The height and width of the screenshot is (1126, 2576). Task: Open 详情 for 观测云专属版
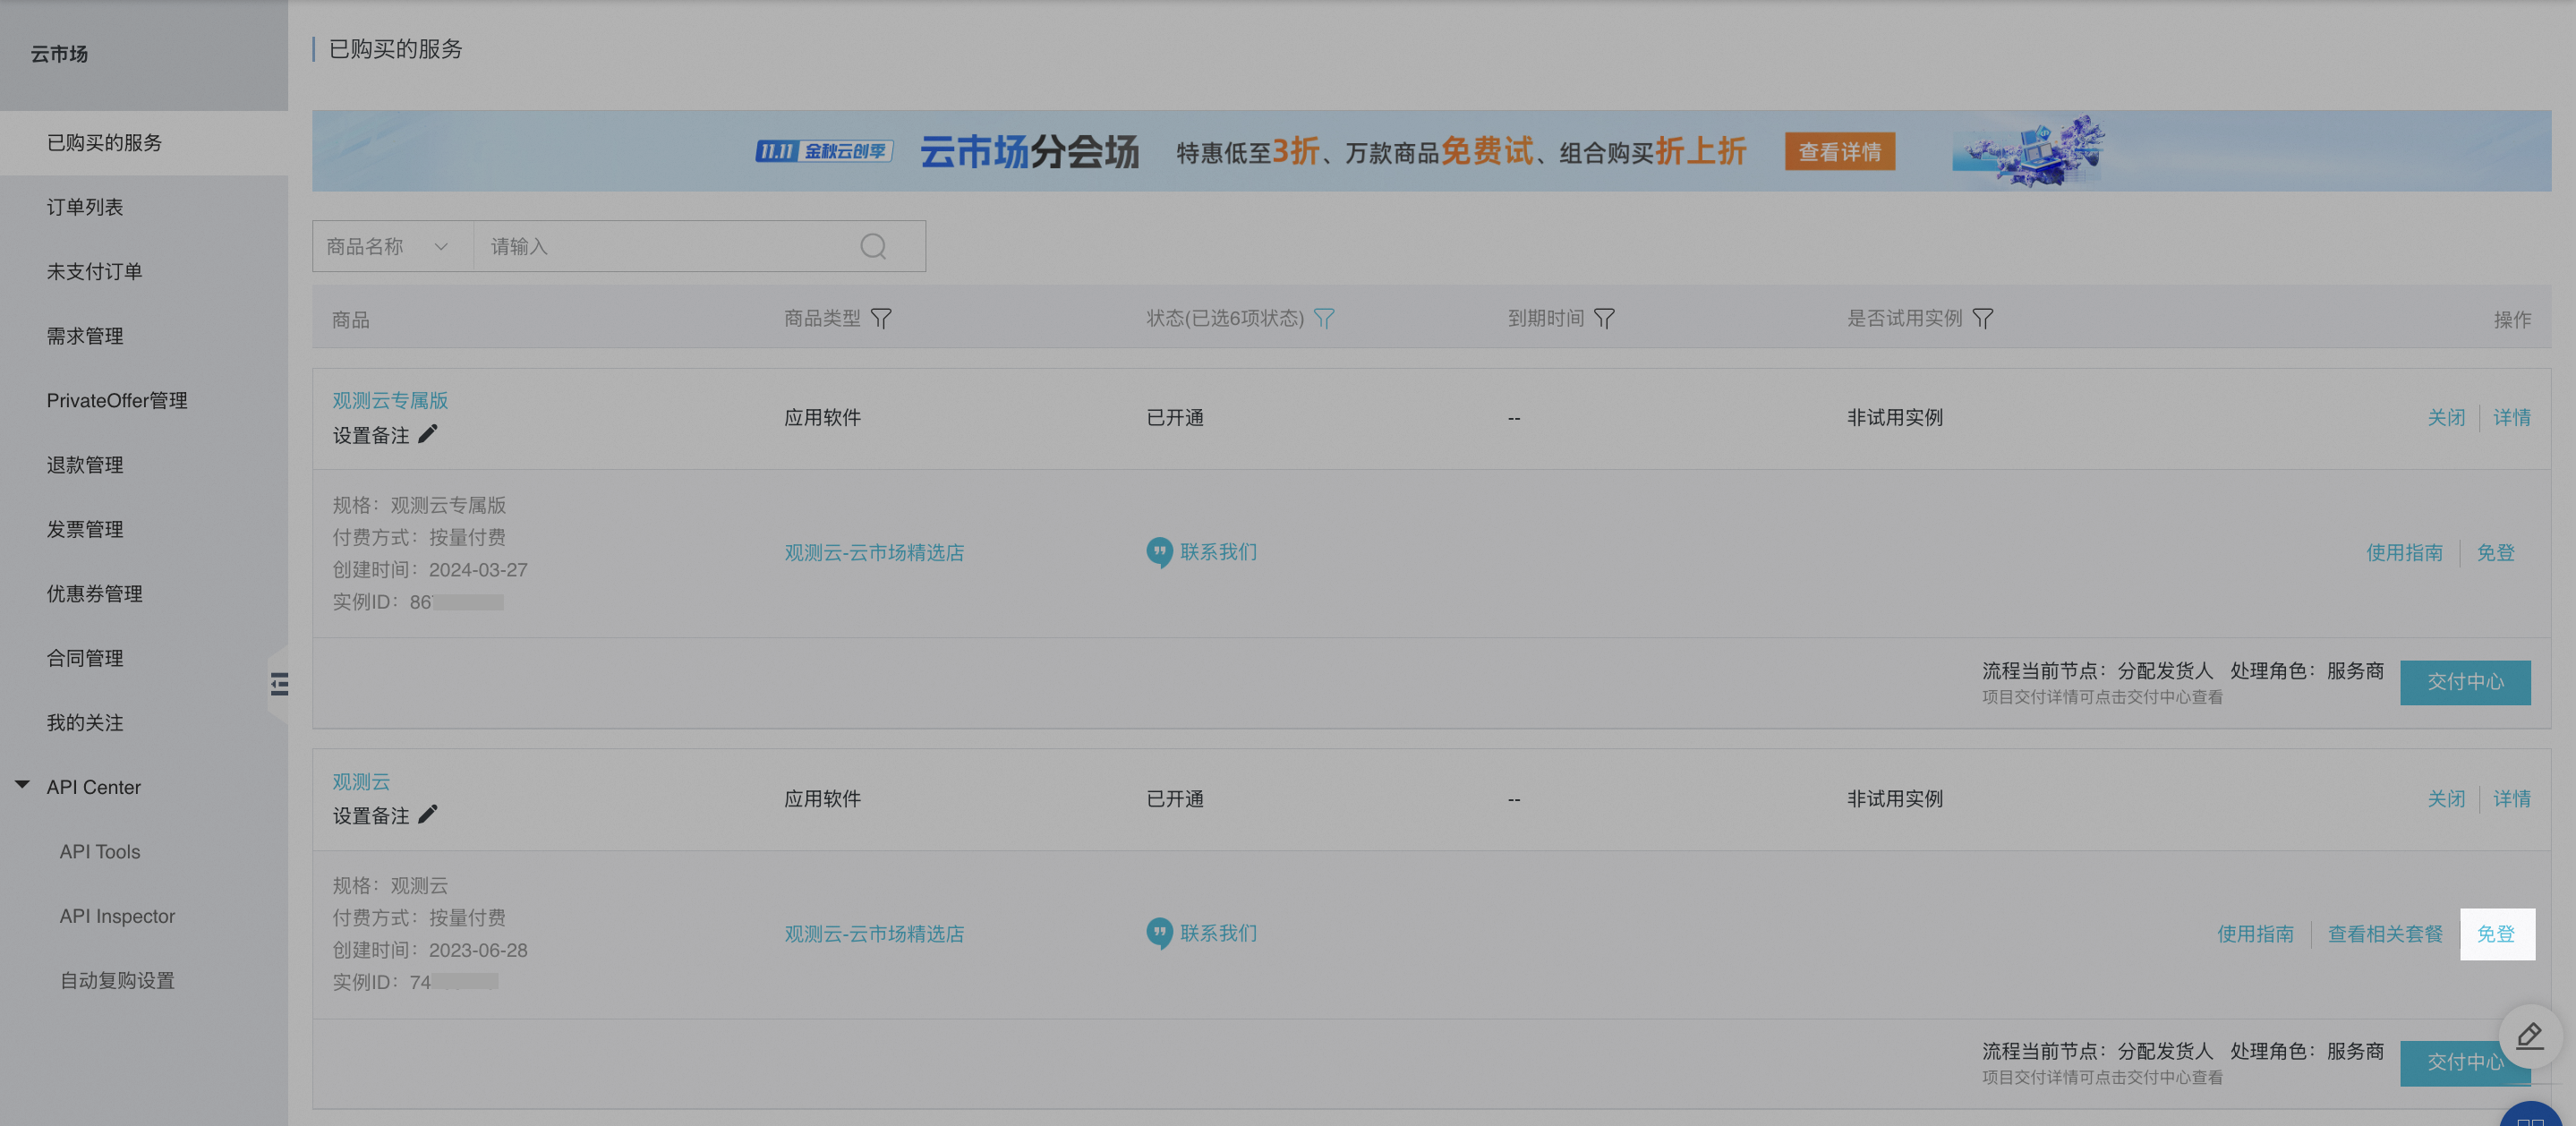click(2511, 418)
